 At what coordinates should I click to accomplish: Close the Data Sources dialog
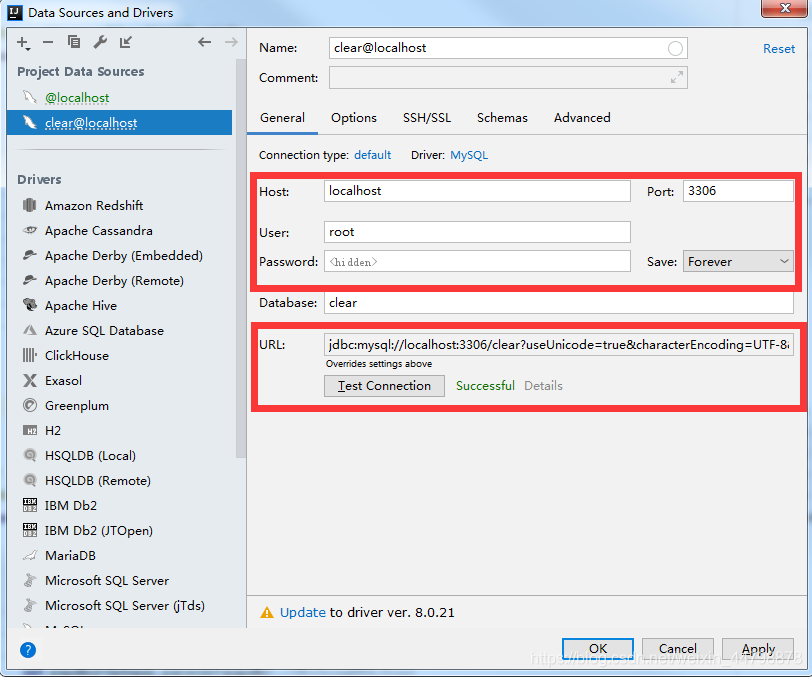[784, 8]
